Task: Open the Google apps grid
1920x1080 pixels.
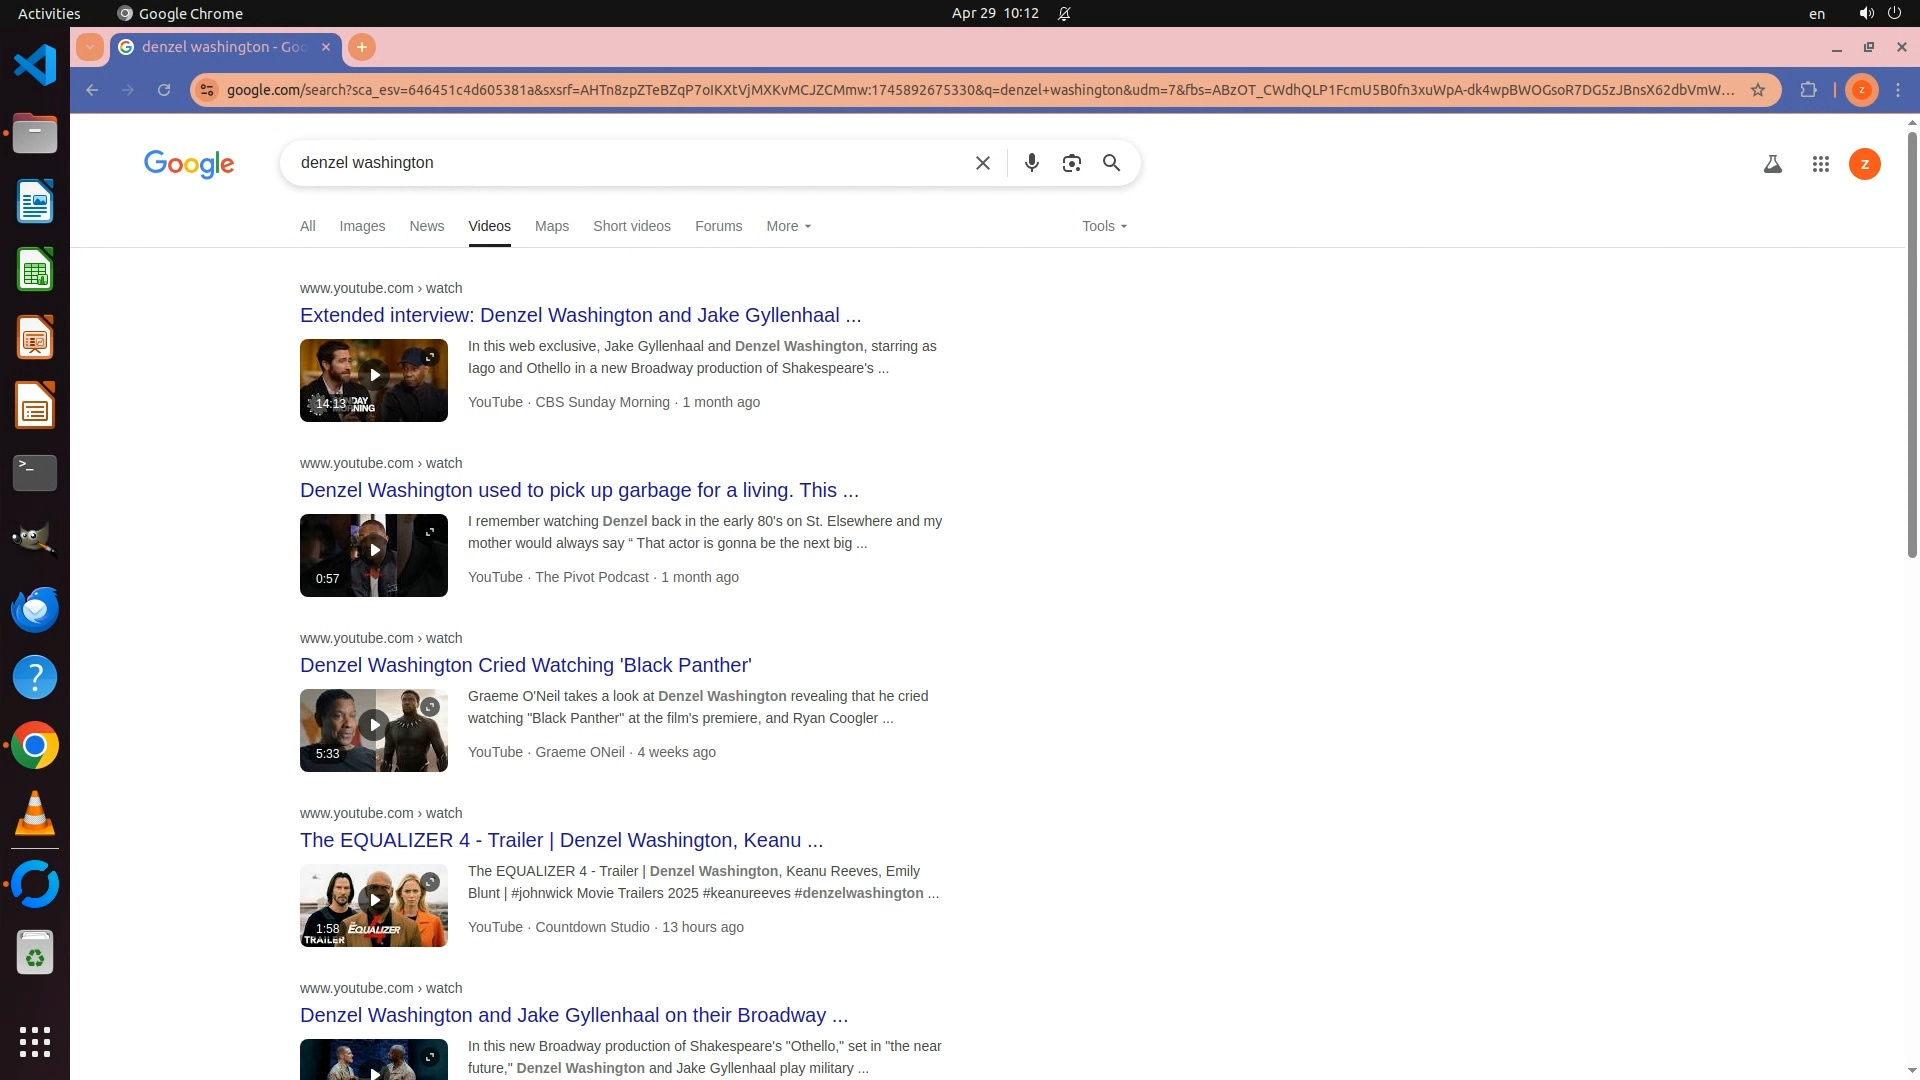Action: [x=1820, y=164]
